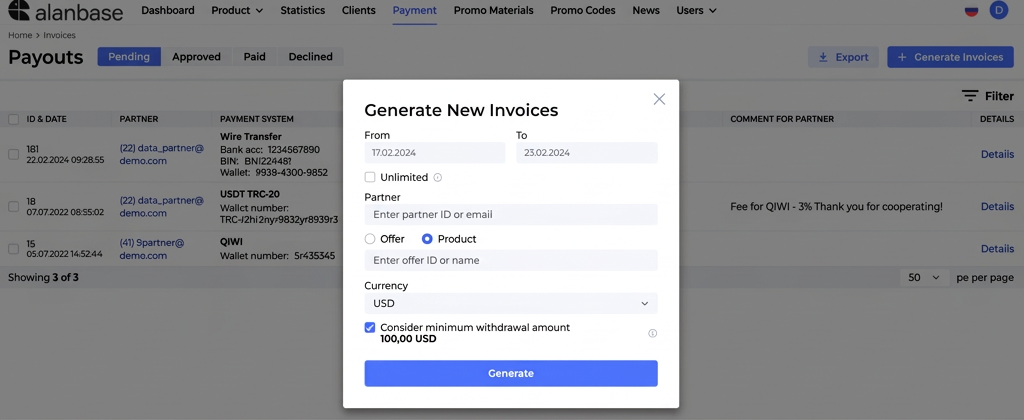Open Details for invoice 18
This screenshot has height=420, width=1024.
tap(997, 206)
